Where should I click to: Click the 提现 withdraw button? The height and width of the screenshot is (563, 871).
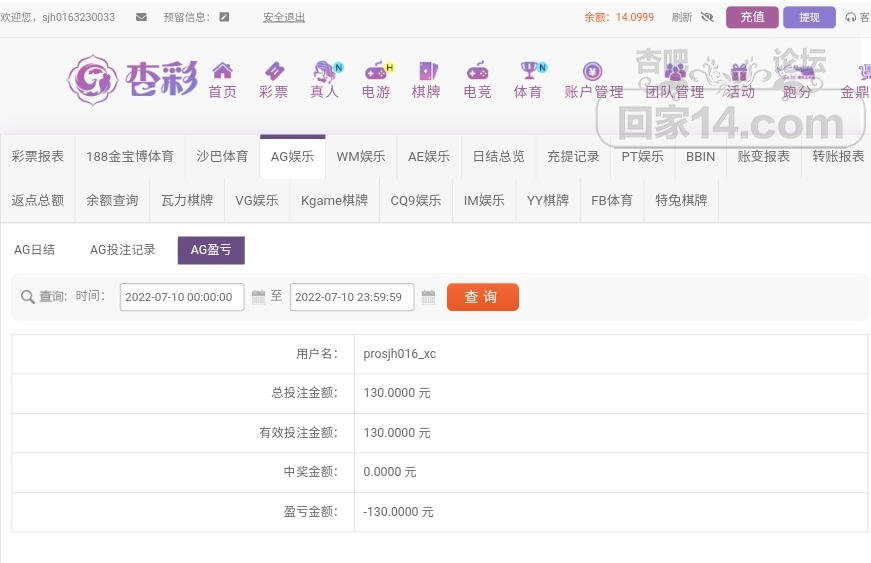809,17
